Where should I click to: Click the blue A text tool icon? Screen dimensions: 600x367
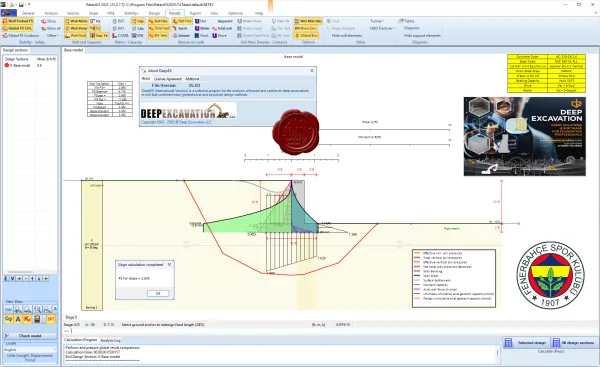pos(18,319)
